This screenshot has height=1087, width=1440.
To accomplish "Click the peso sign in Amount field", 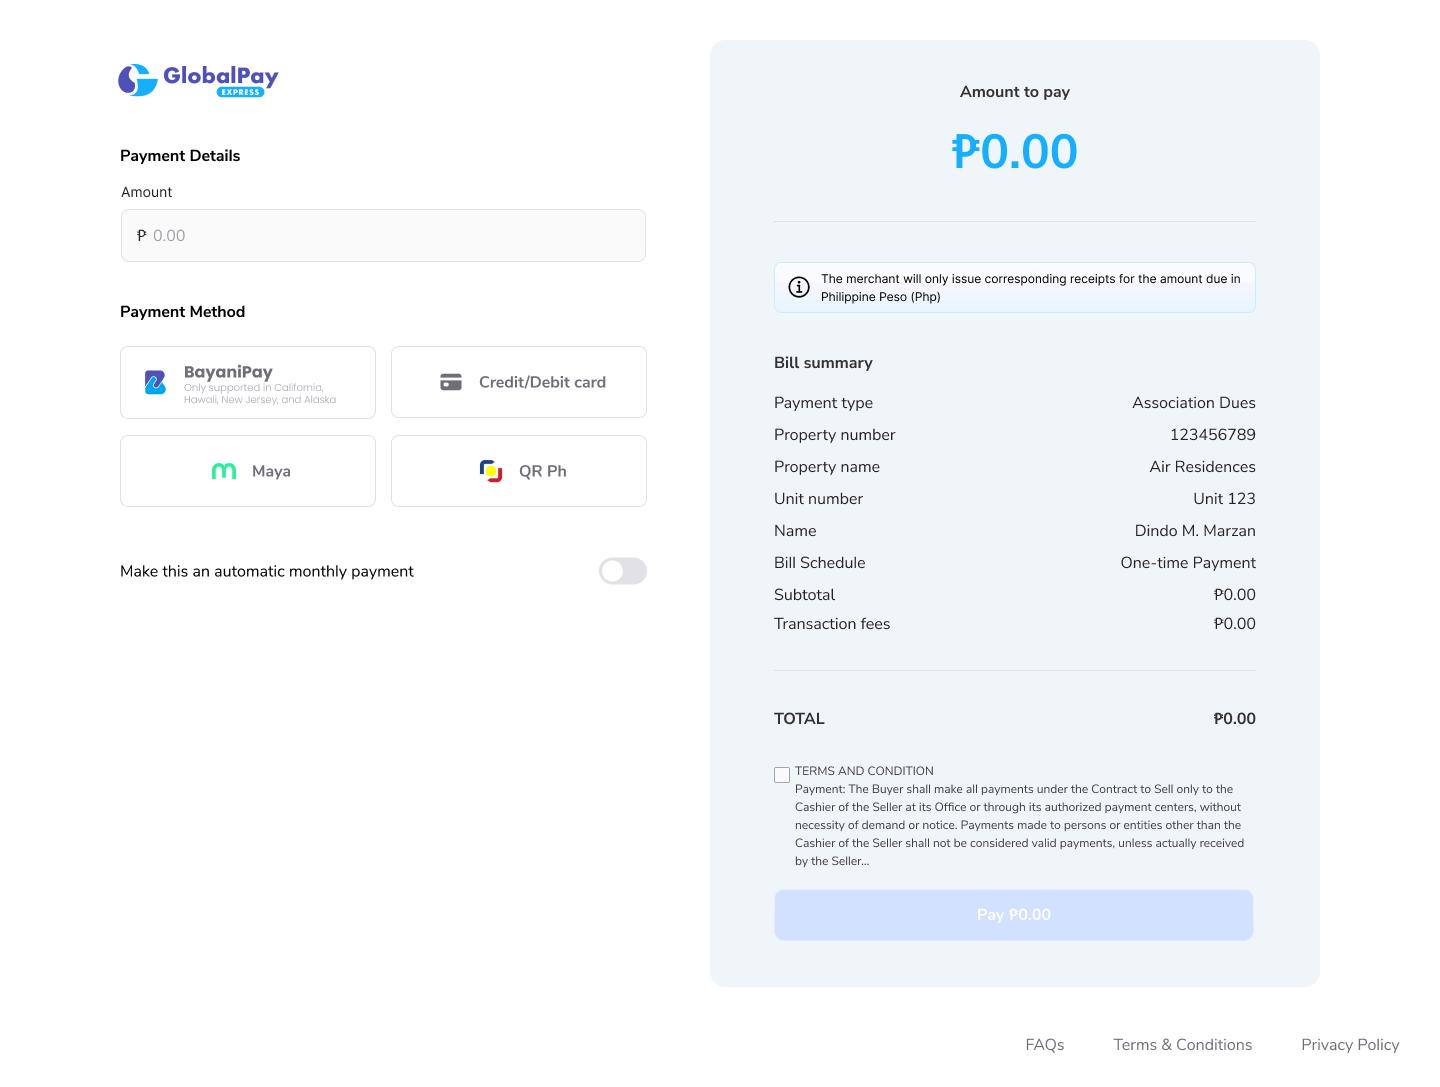I will tap(142, 236).
